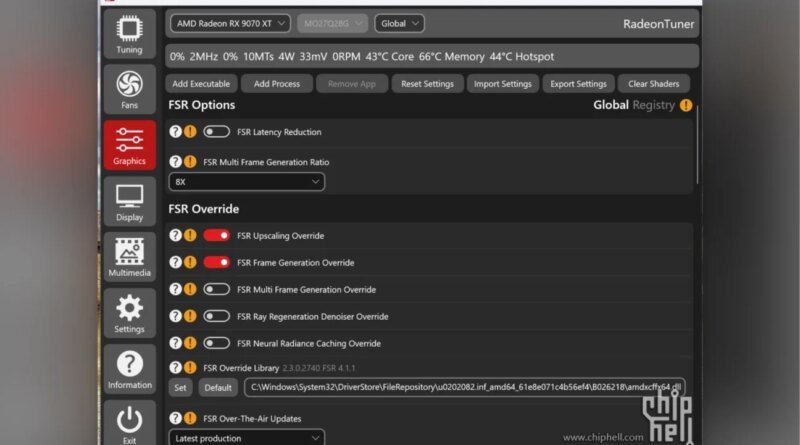800x445 pixels.
Task: Disable FSR Upscaling Override toggle
Action: 216,235
